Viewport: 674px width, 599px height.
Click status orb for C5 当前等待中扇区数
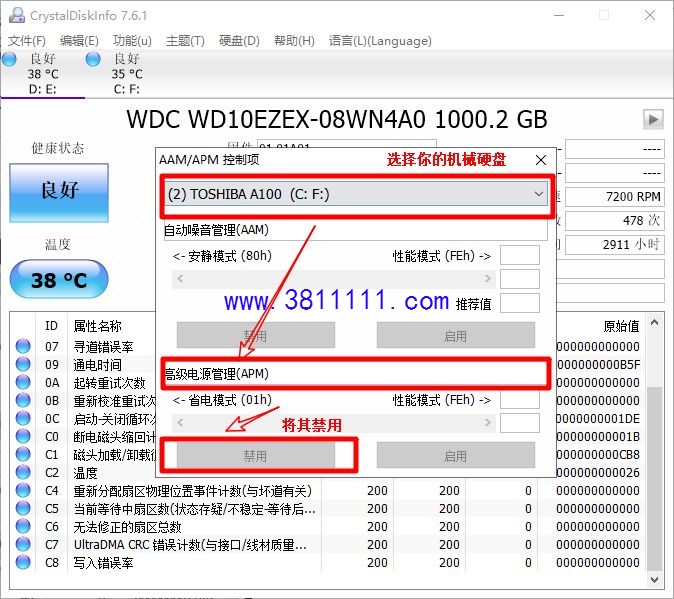tap(23, 508)
